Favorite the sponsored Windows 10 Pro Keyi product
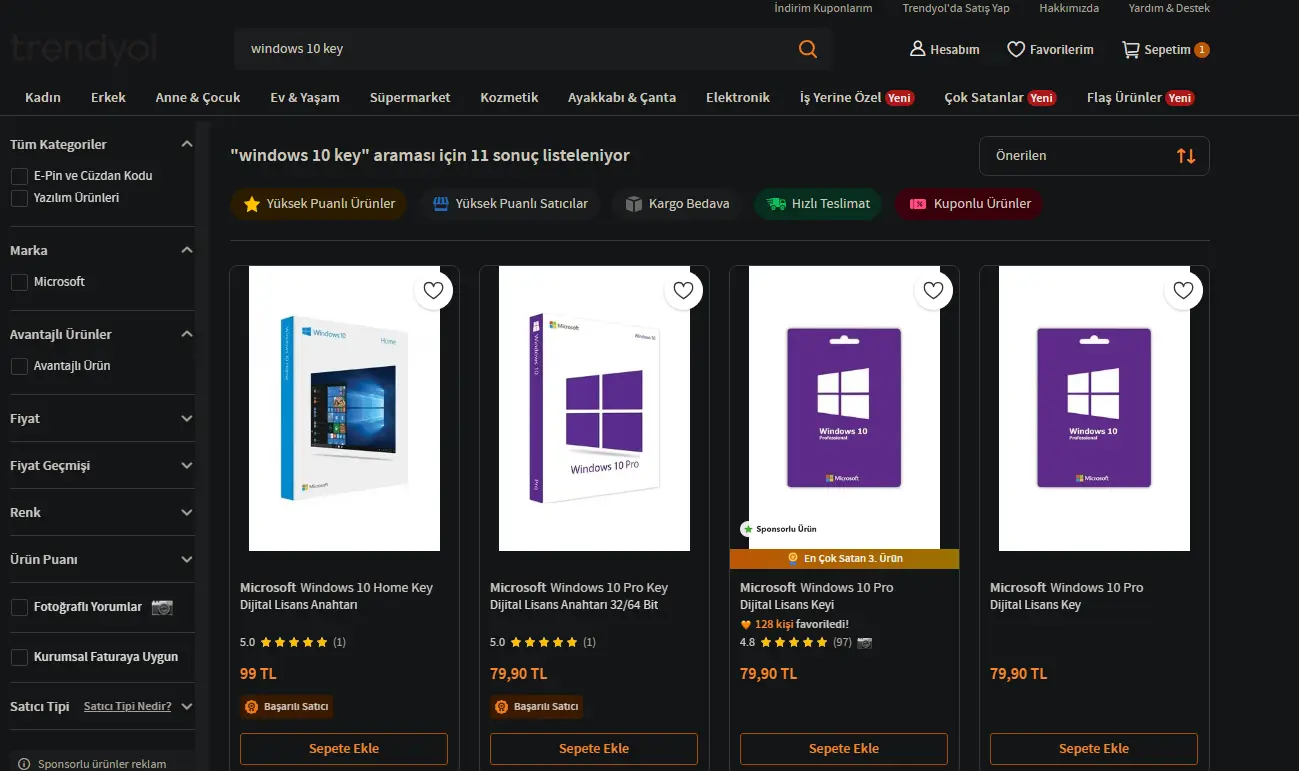Image resolution: width=1299 pixels, height=771 pixels. click(933, 291)
